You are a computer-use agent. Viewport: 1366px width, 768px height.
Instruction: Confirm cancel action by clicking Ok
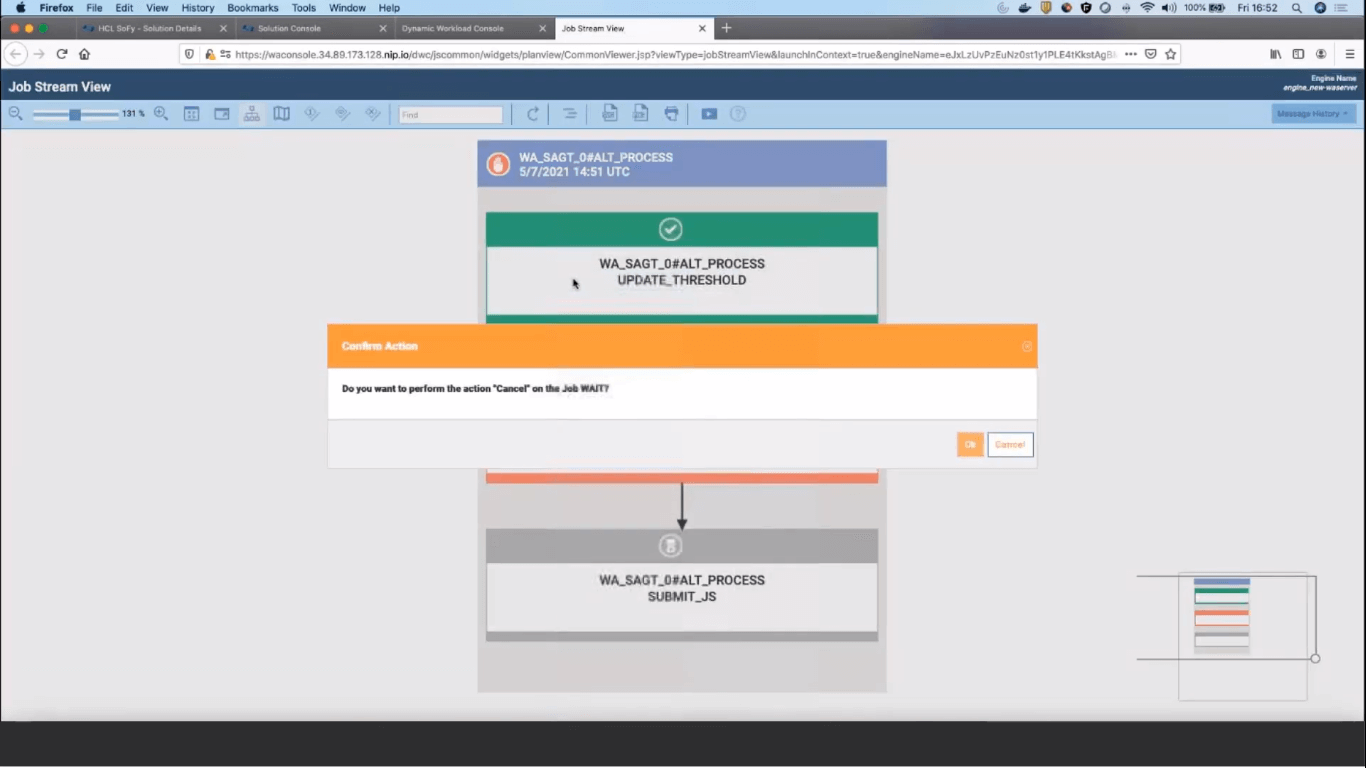click(x=969, y=444)
